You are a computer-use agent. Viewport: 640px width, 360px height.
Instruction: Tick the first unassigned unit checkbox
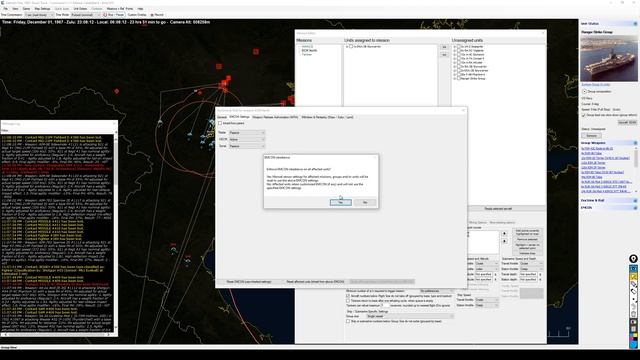pyautogui.click(x=458, y=47)
